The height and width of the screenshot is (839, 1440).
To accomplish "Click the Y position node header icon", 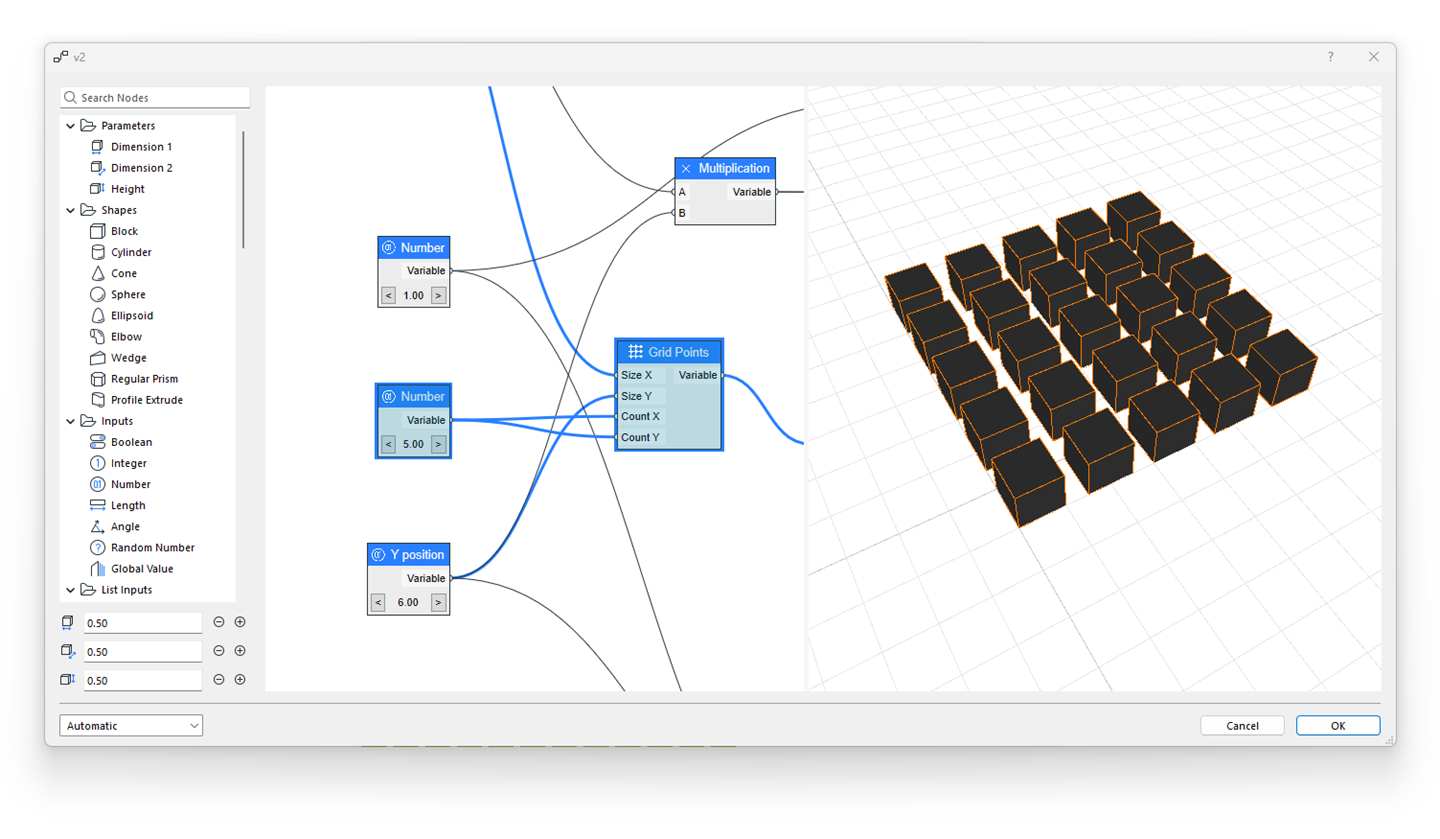I will (378, 554).
